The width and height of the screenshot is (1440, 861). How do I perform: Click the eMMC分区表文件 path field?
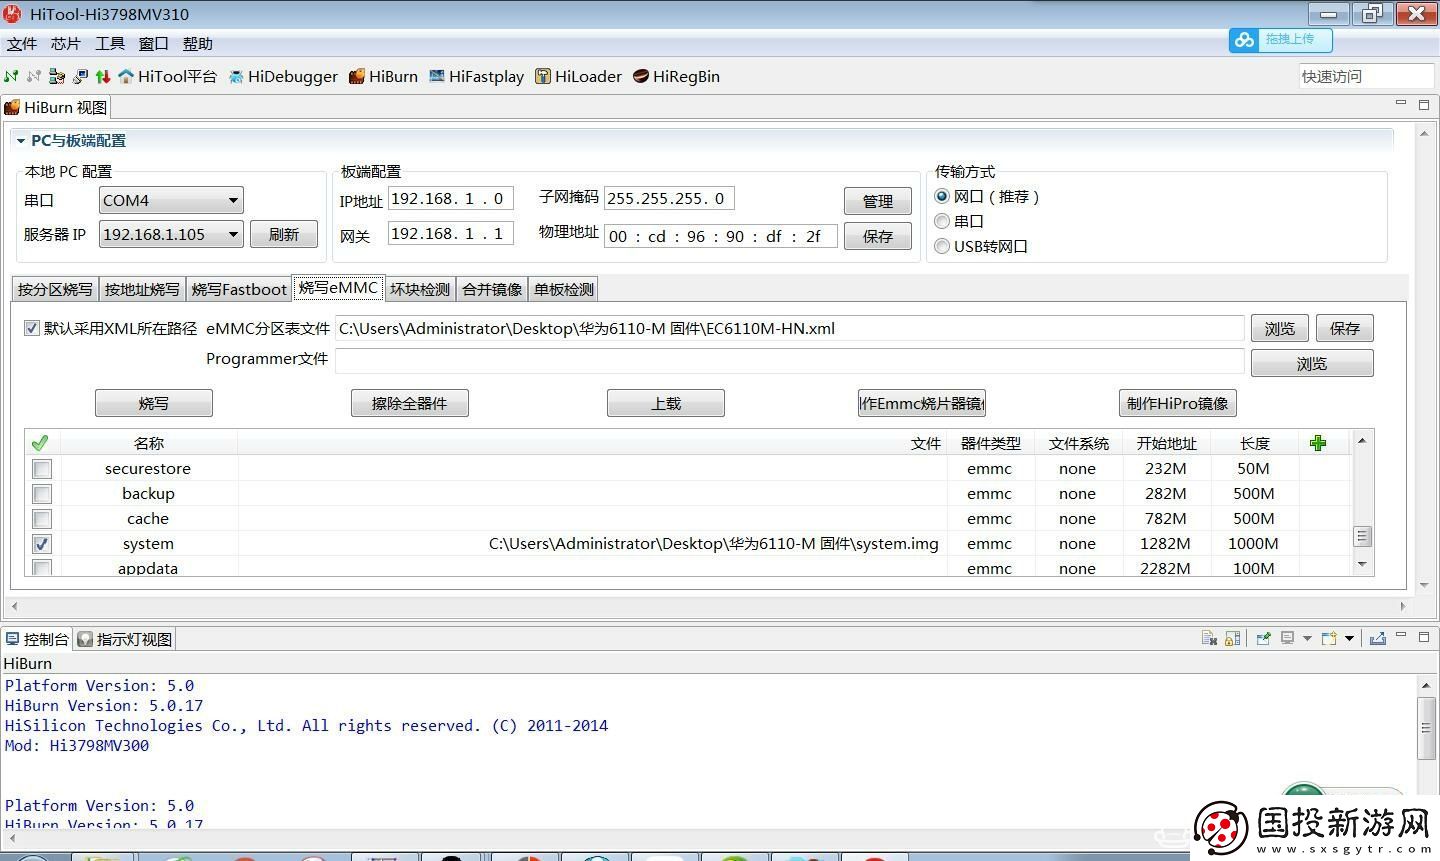pyautogui.click(x=790, y=328)
